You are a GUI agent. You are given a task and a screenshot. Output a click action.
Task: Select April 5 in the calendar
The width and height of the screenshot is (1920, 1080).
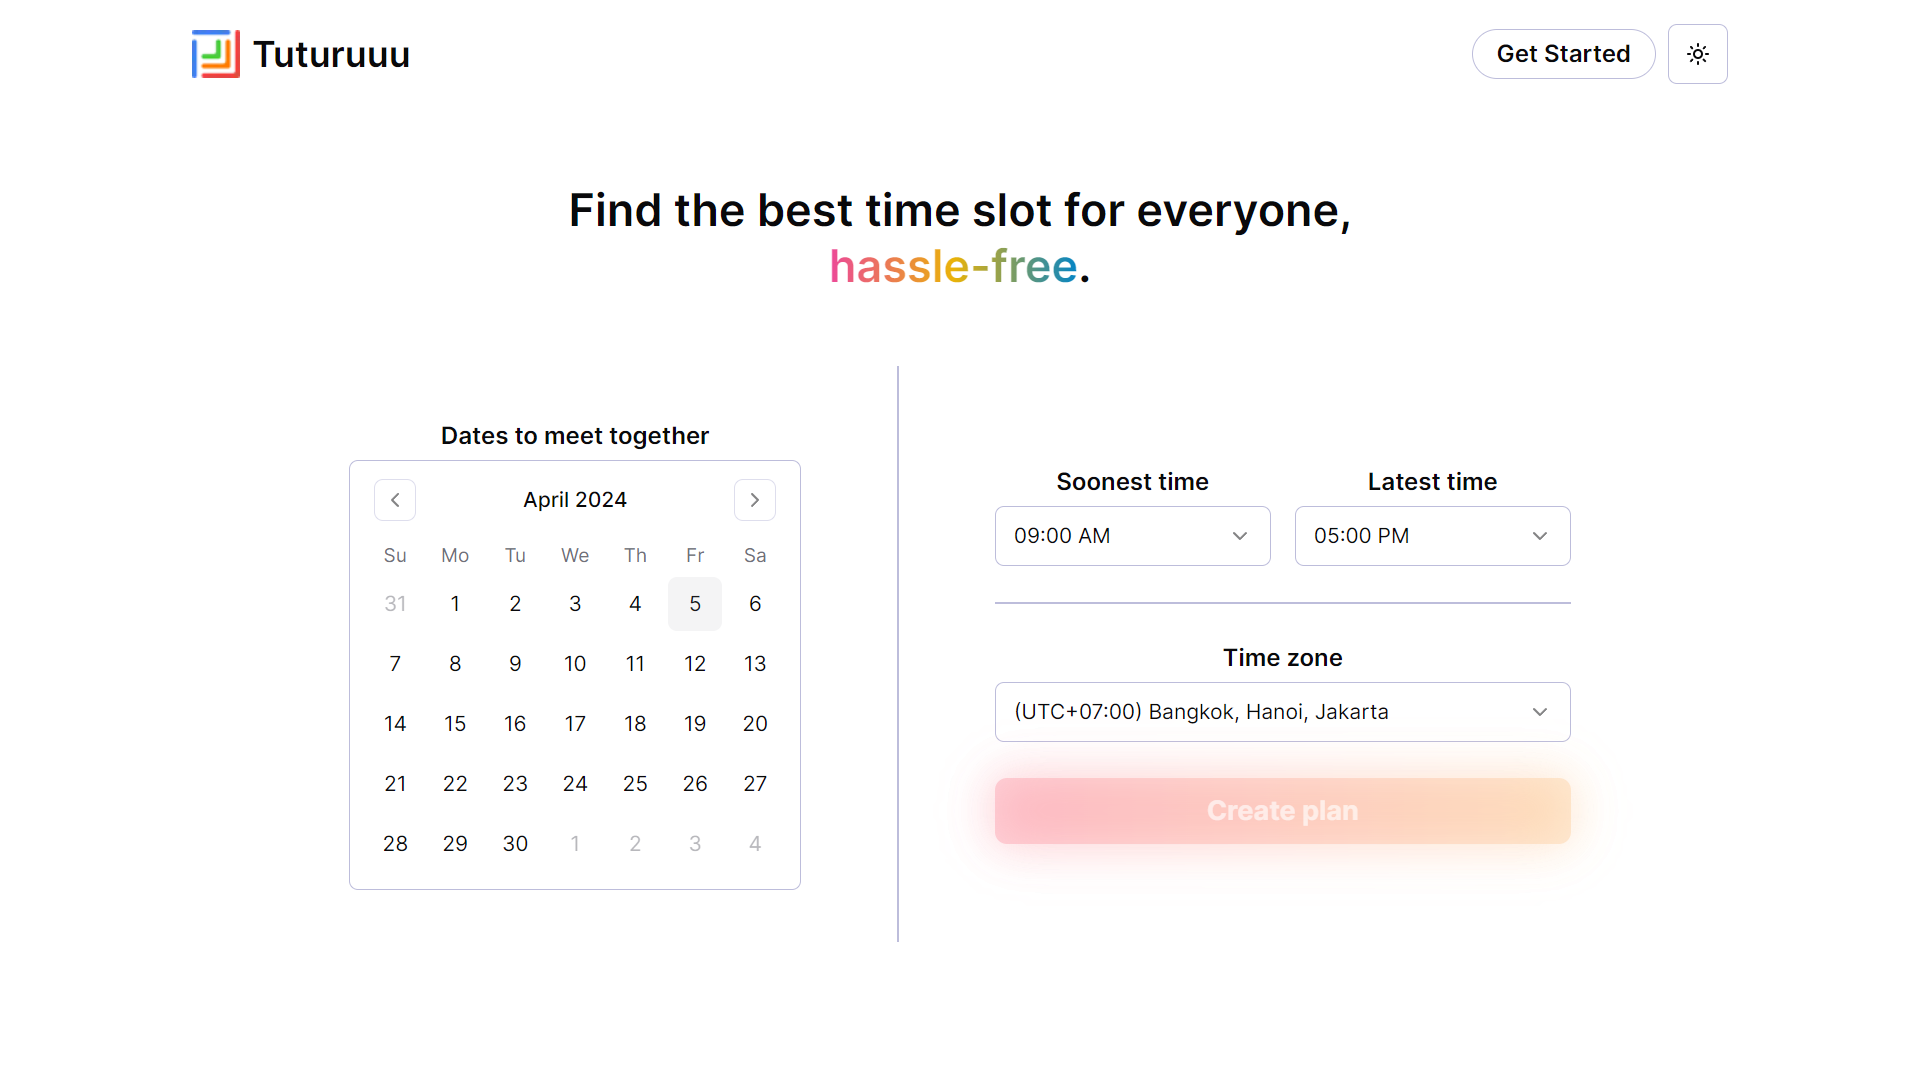click(695, 604)
